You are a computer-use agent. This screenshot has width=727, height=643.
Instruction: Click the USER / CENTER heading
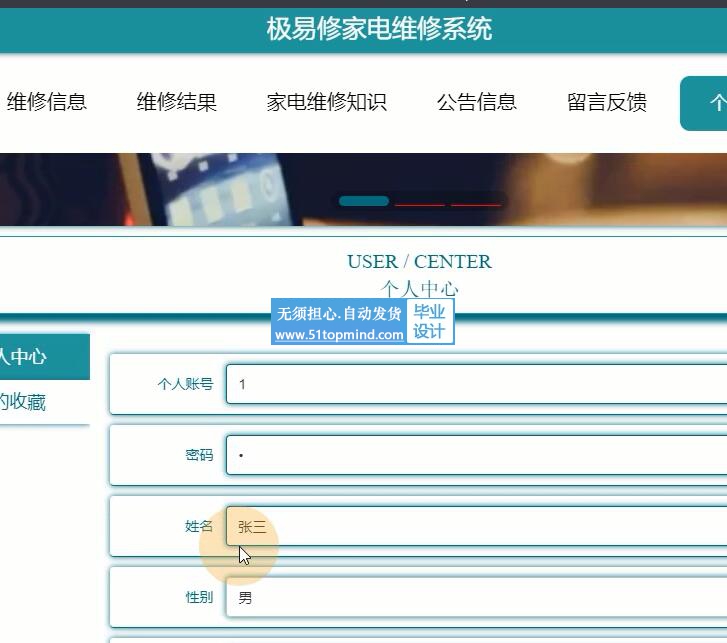point(419,262)
